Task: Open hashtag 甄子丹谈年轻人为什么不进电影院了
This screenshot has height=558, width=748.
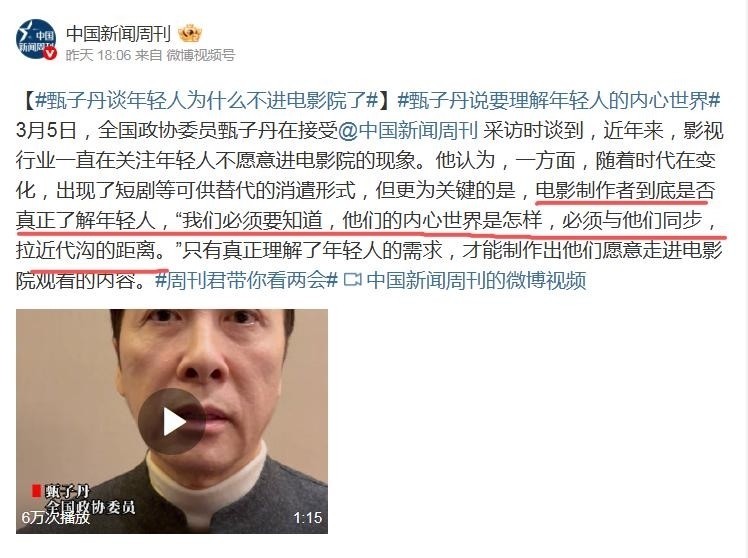Action: tap(207, 101)
